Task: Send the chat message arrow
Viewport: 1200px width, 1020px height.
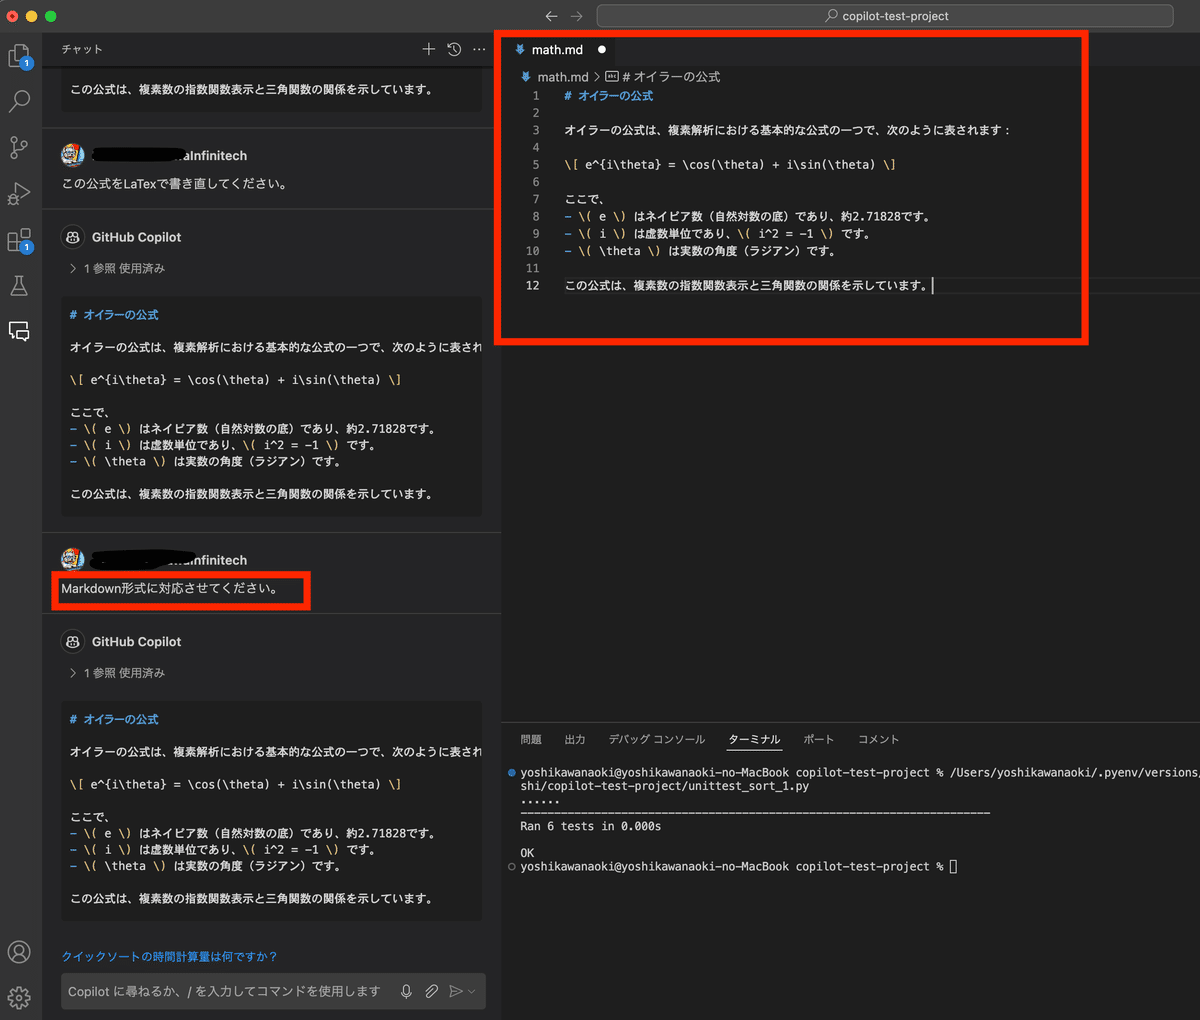Action: click(x=456, y=991)
